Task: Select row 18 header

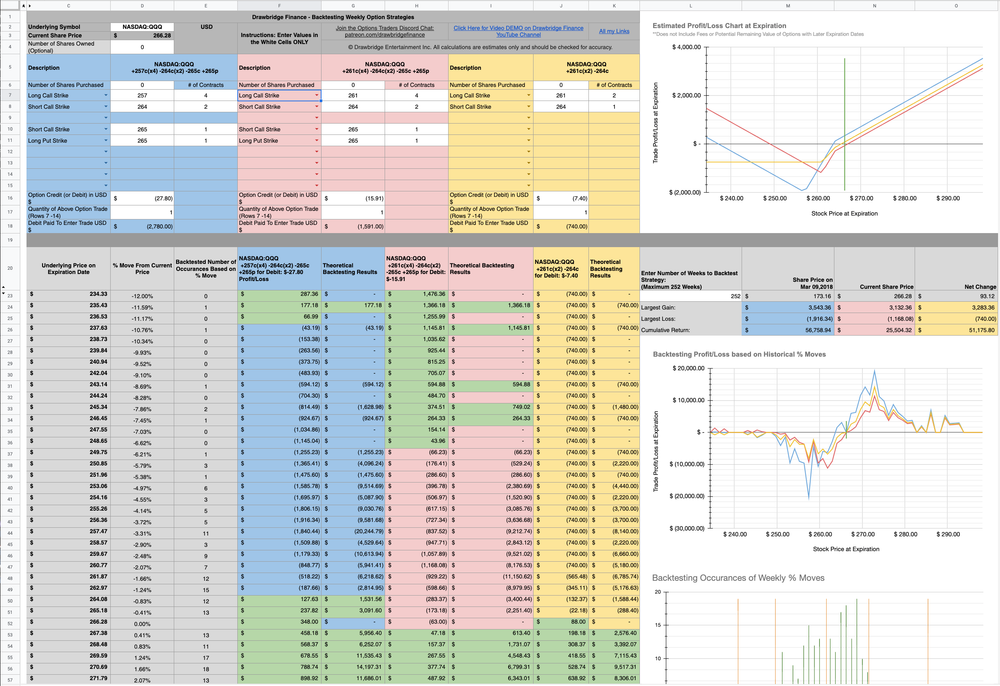Action: pyautogui.click(x=10, y=226)
